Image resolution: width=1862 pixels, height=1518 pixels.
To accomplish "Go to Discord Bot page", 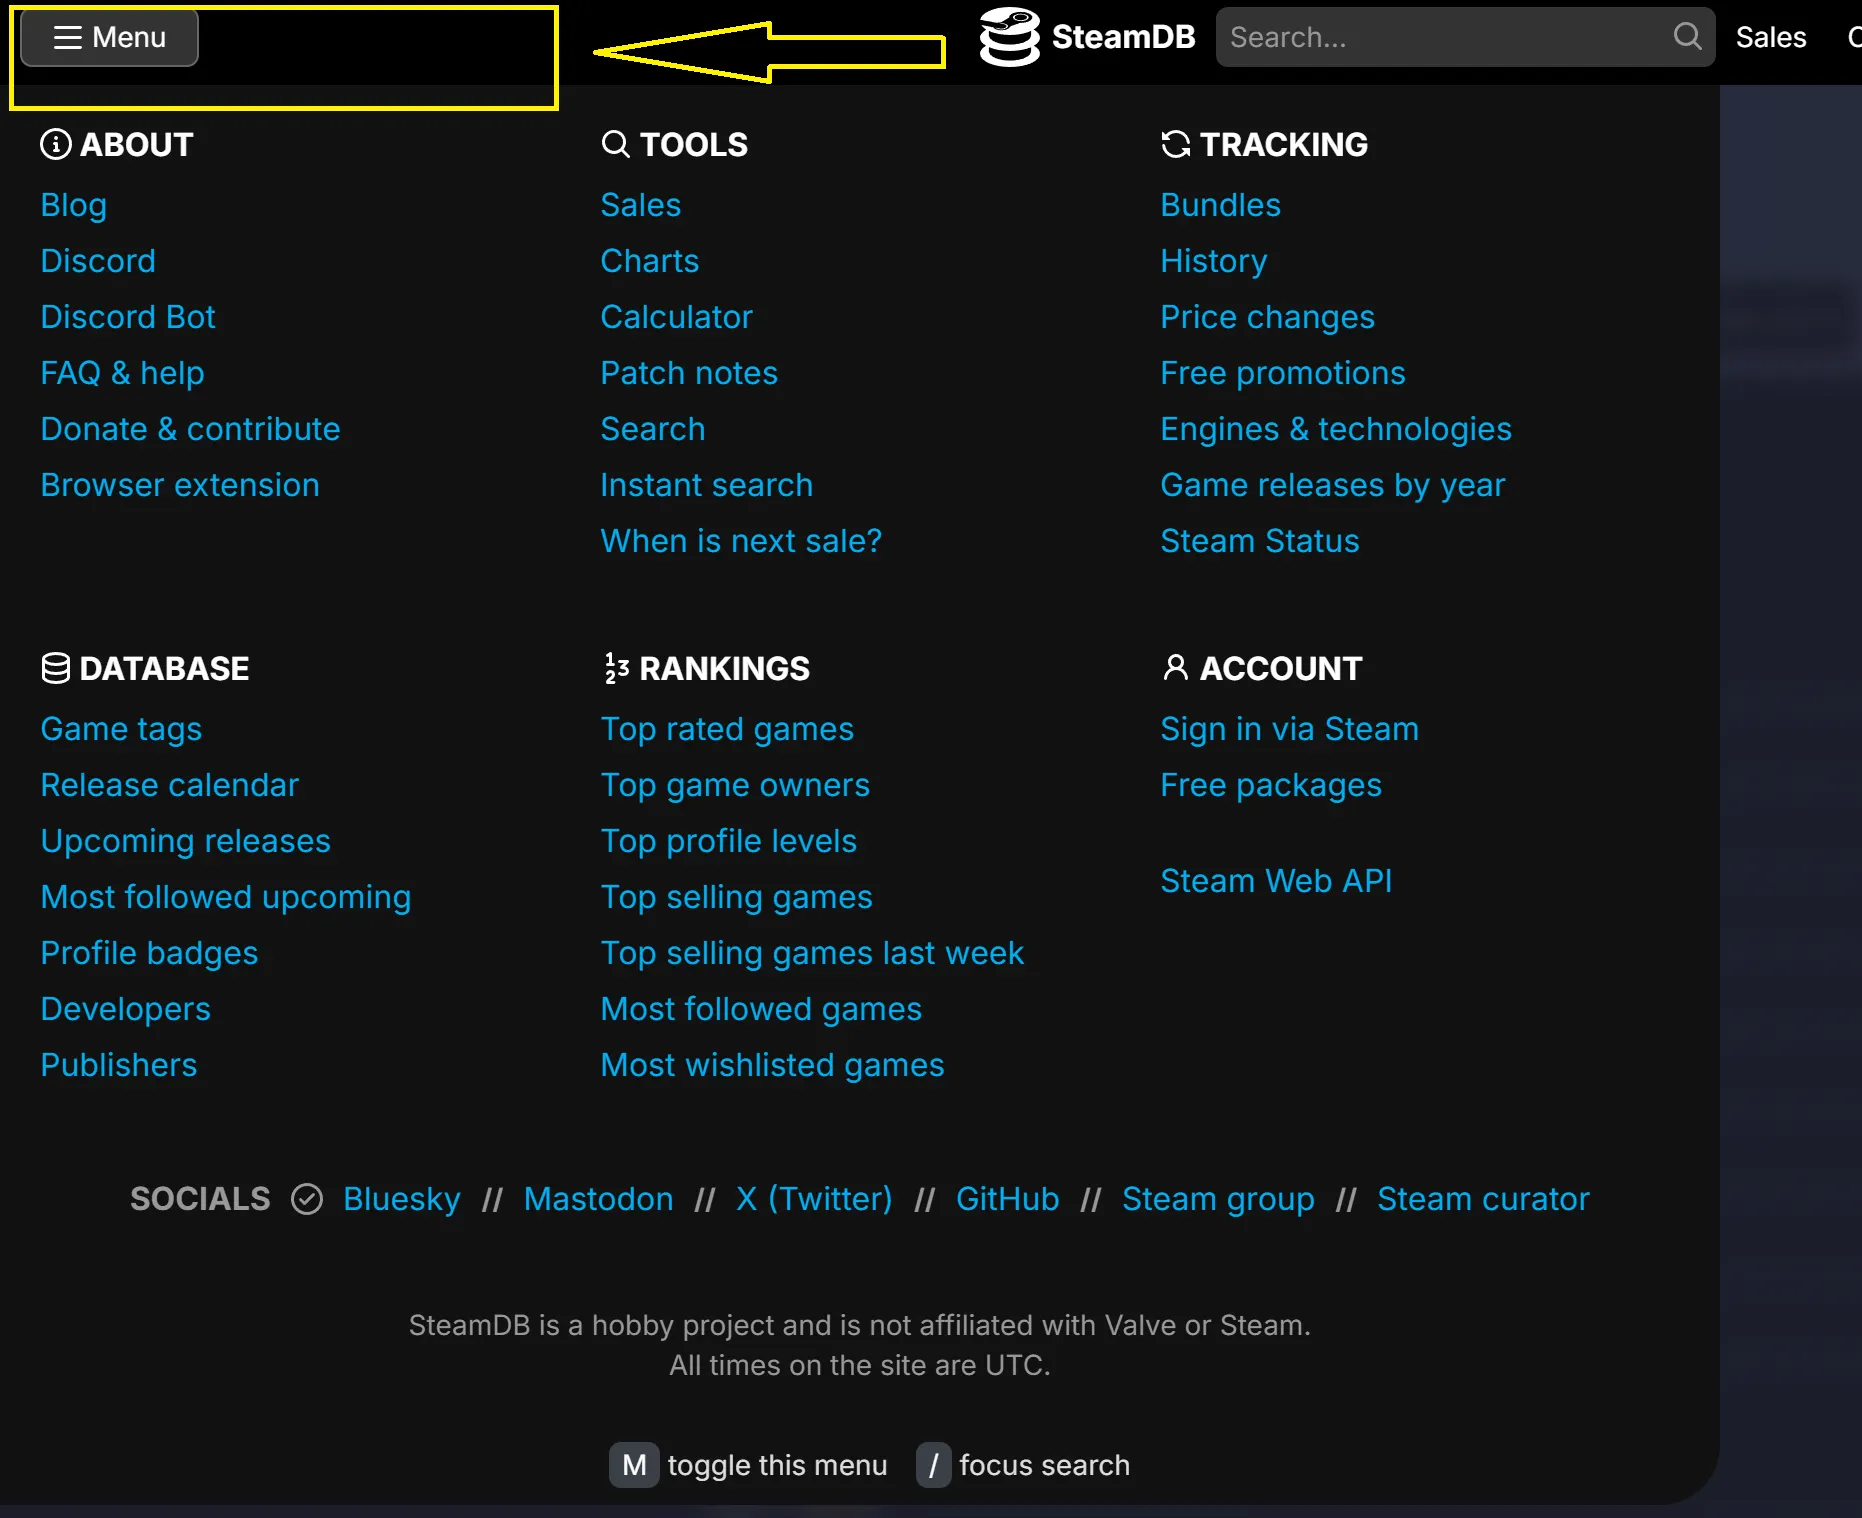I will click(128, 317).
